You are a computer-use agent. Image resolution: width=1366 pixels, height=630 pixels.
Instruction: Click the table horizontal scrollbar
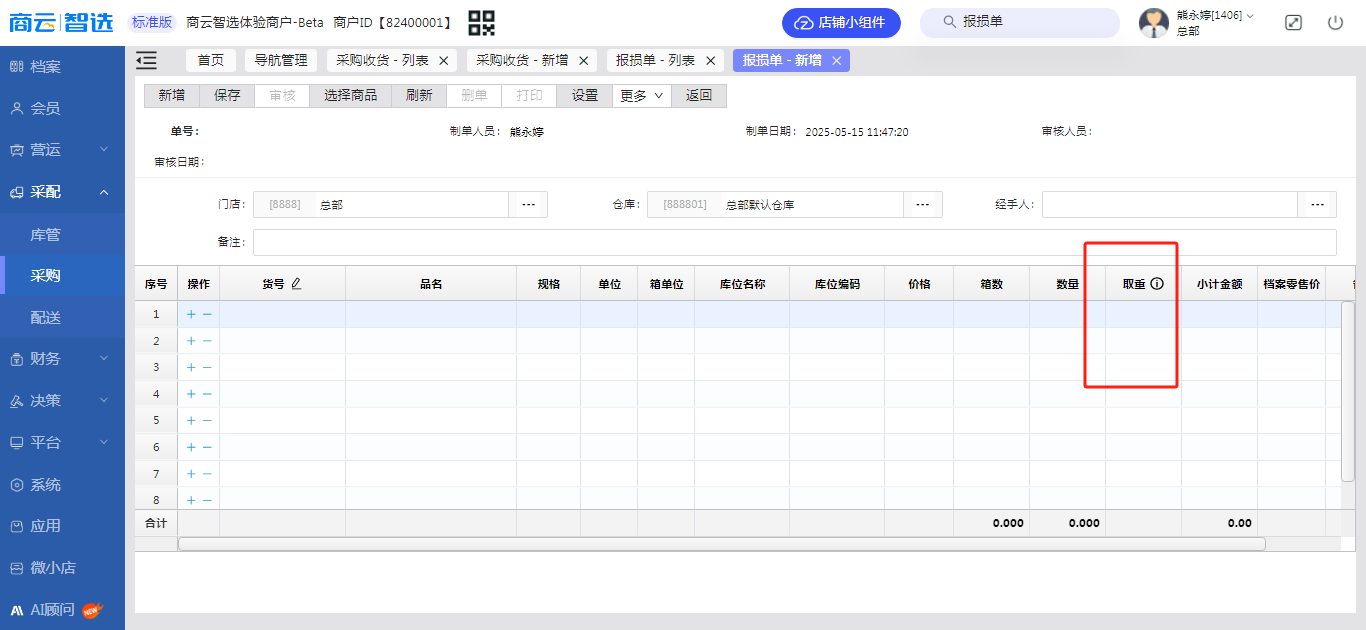pyautogui.click(x=721, y=544)
